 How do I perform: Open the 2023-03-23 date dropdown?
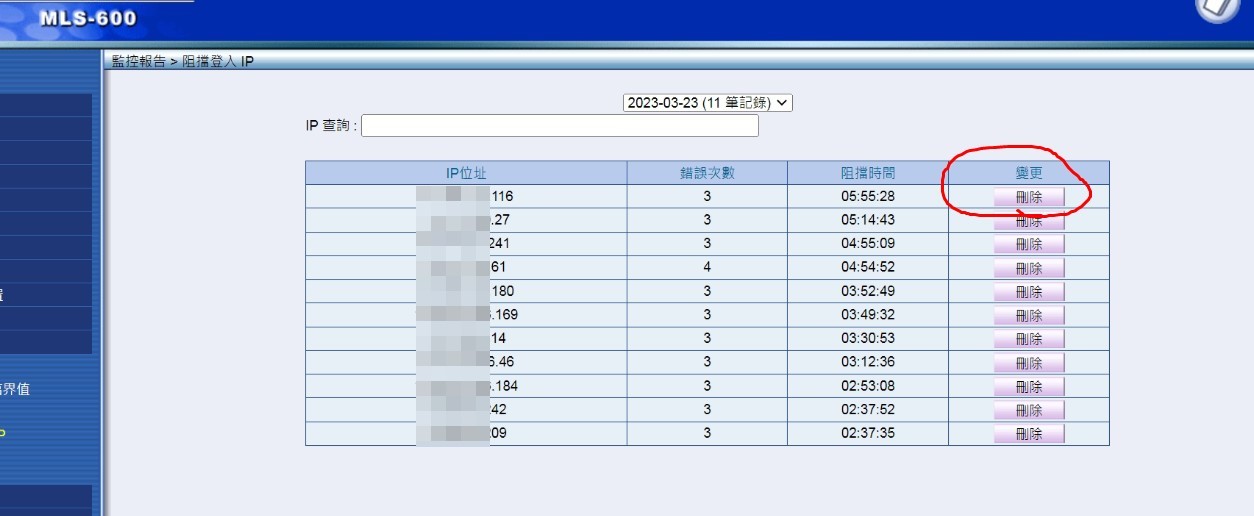tap(708, 103)
